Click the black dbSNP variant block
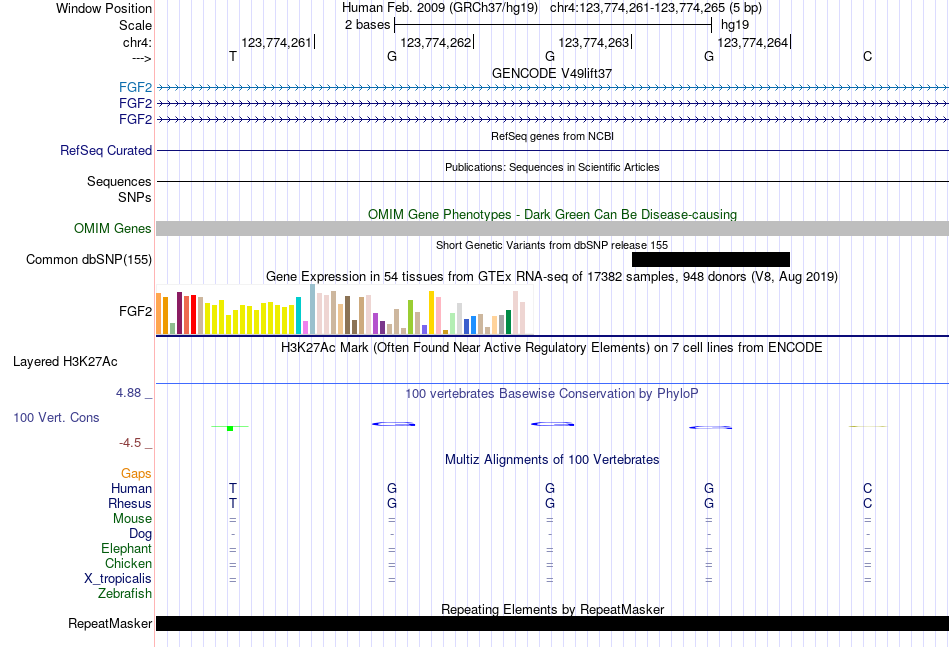This screenshot has height=647, width=950. pyautogui.click(x=711, y=259)
